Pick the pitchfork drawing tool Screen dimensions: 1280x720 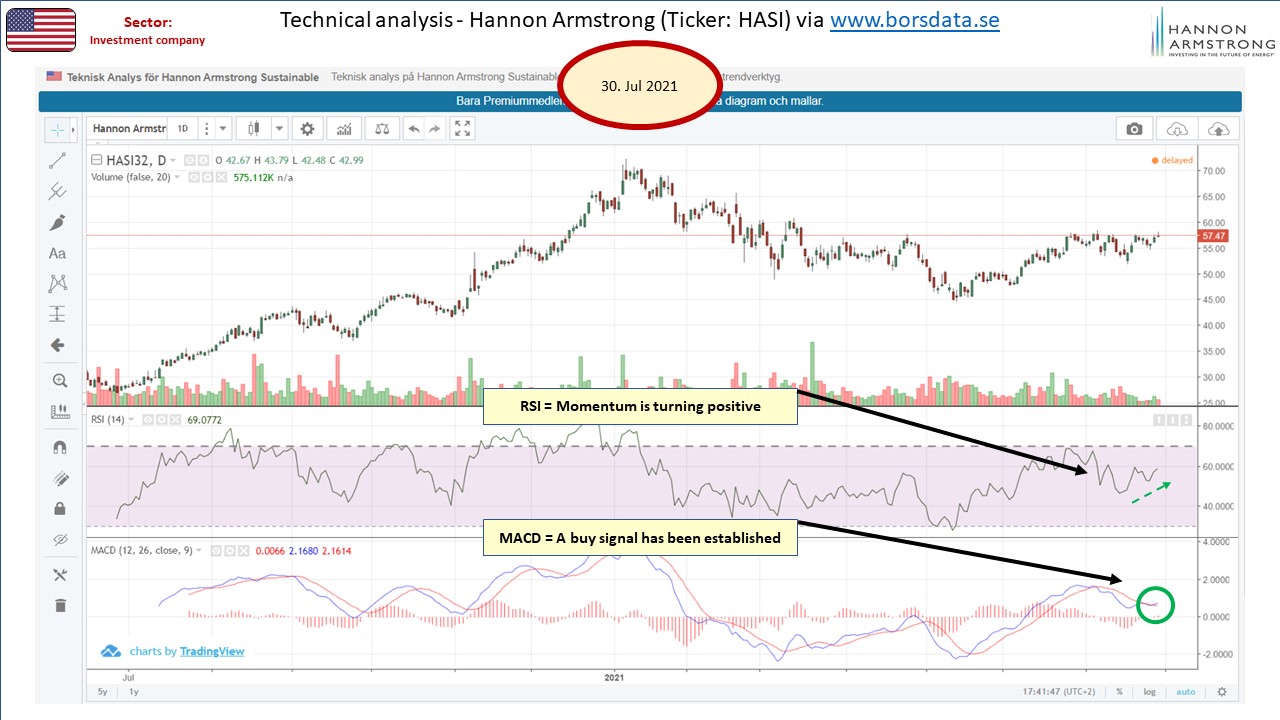pyautogui.click(x=58, y=191)
